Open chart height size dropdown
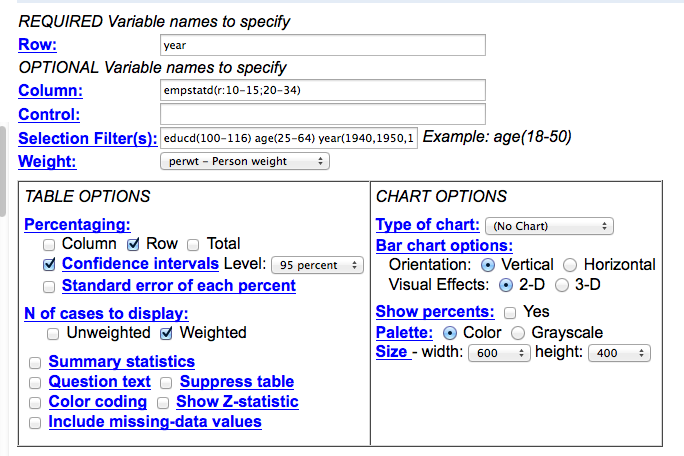 click(x=619, y=353)
